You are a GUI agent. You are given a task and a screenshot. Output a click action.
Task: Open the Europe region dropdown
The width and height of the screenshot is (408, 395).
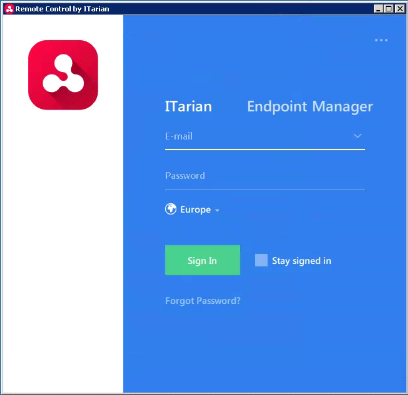tap(192, 210)
